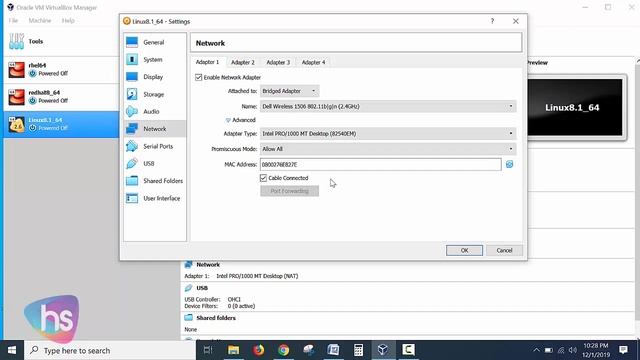
Task: Open the File menu in VirtualBox Manager
Action: 13,20
